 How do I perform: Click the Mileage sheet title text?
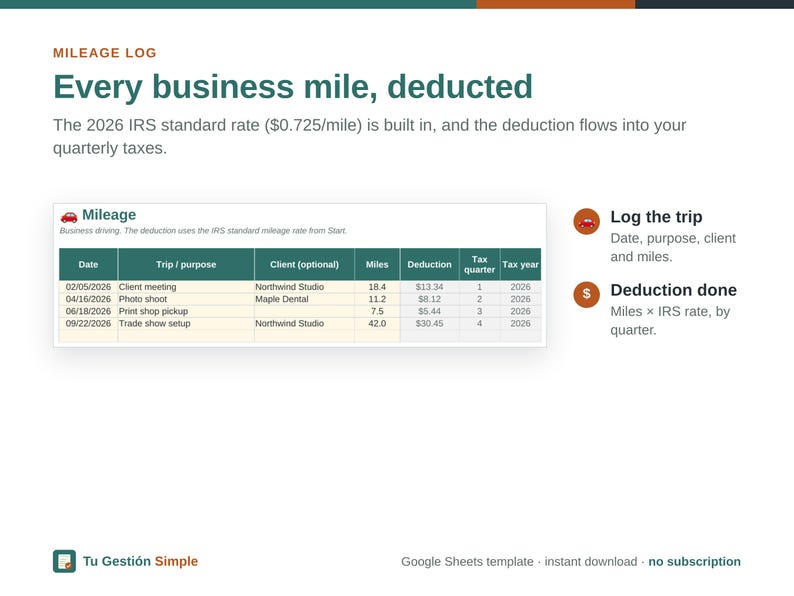[x=109, y=215]
